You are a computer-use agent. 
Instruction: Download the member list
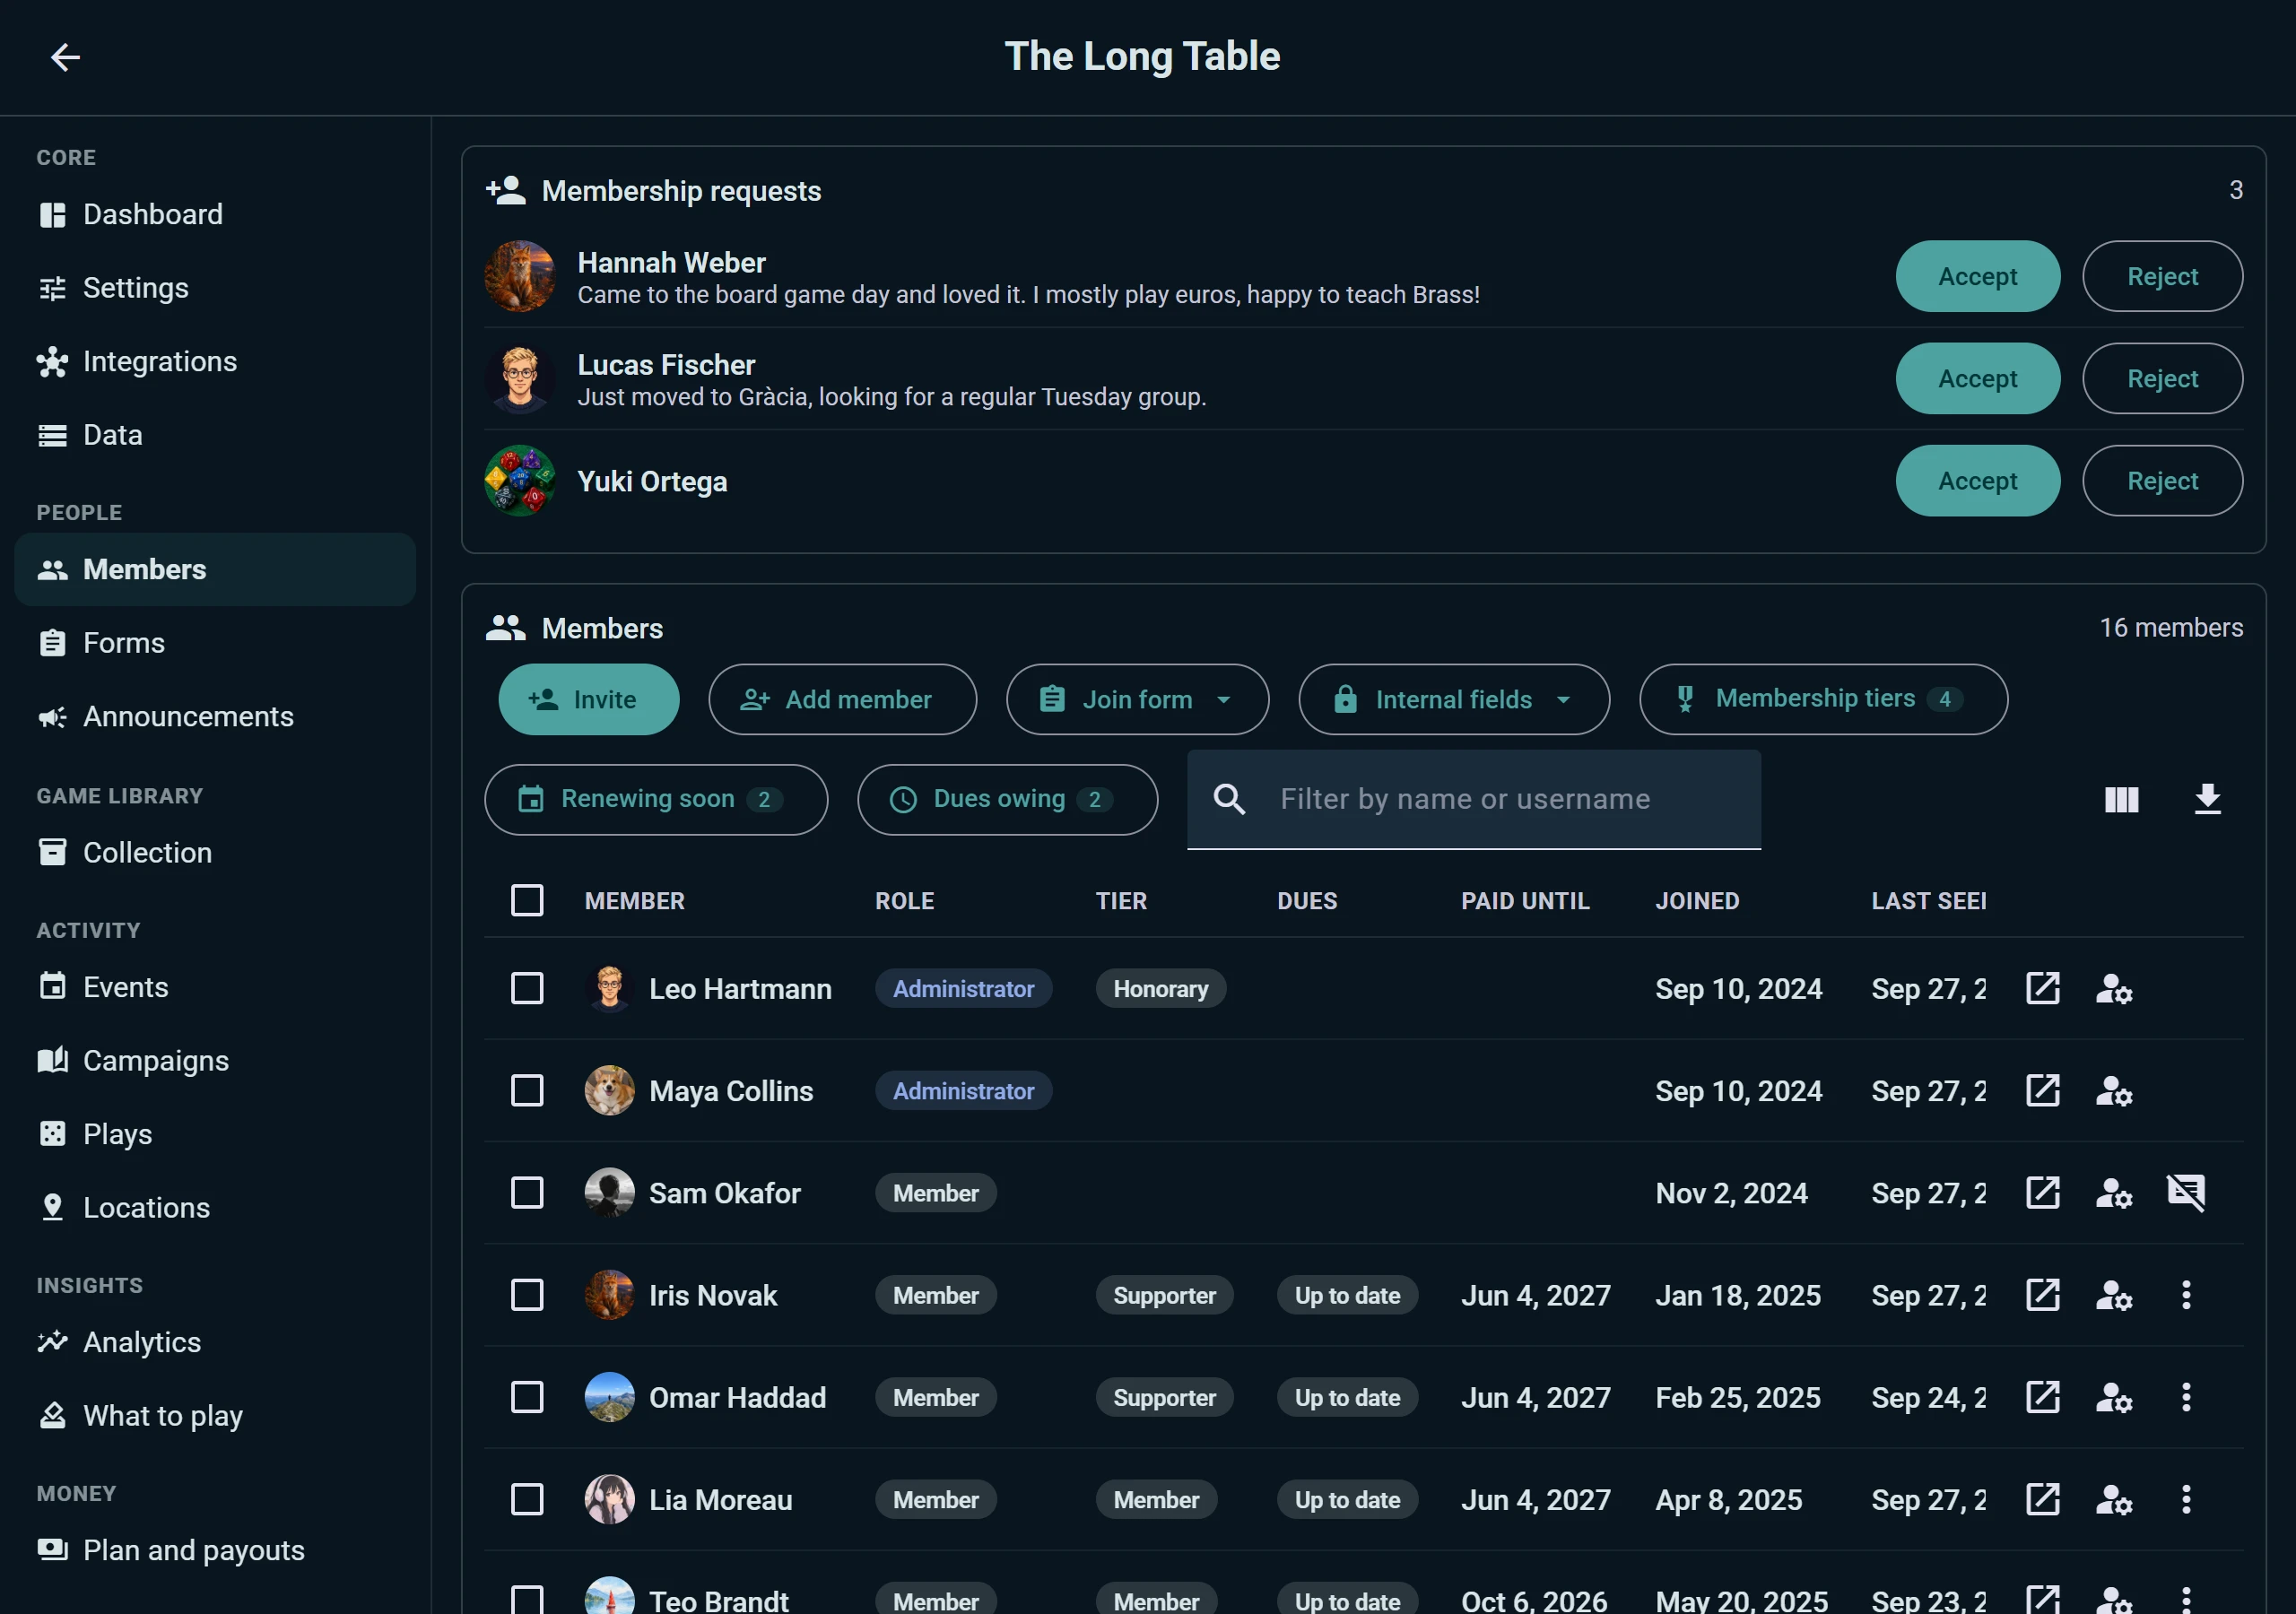(2207, 799)
